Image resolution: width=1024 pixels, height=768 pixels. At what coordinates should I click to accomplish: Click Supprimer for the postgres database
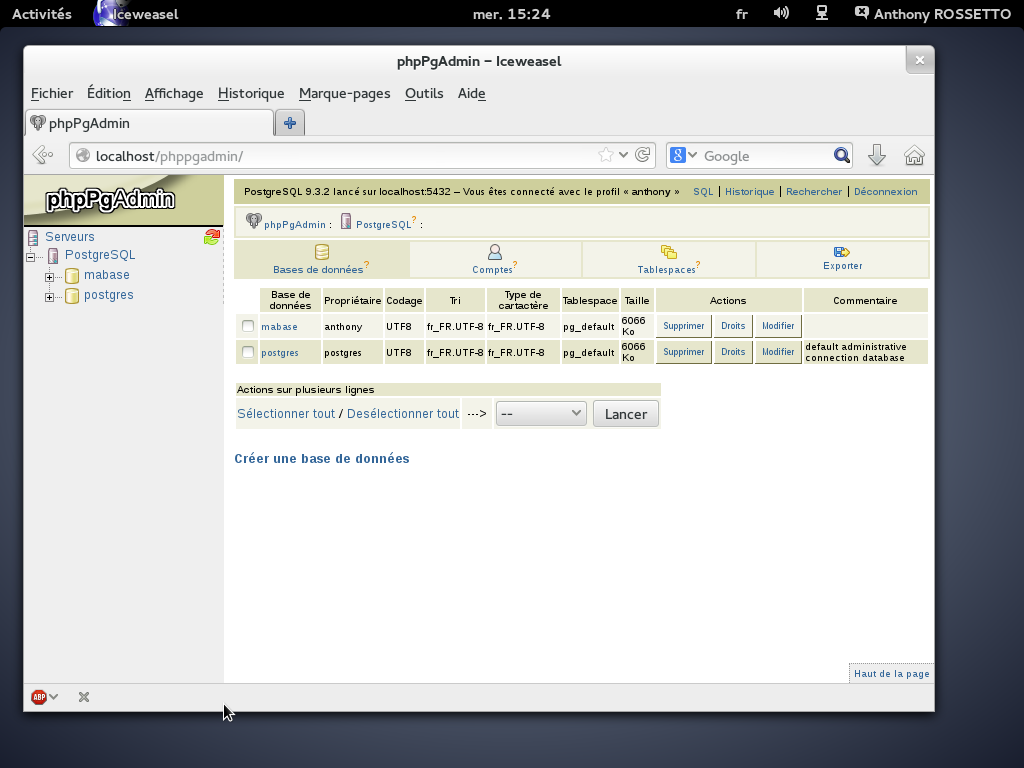pos(684,352)
